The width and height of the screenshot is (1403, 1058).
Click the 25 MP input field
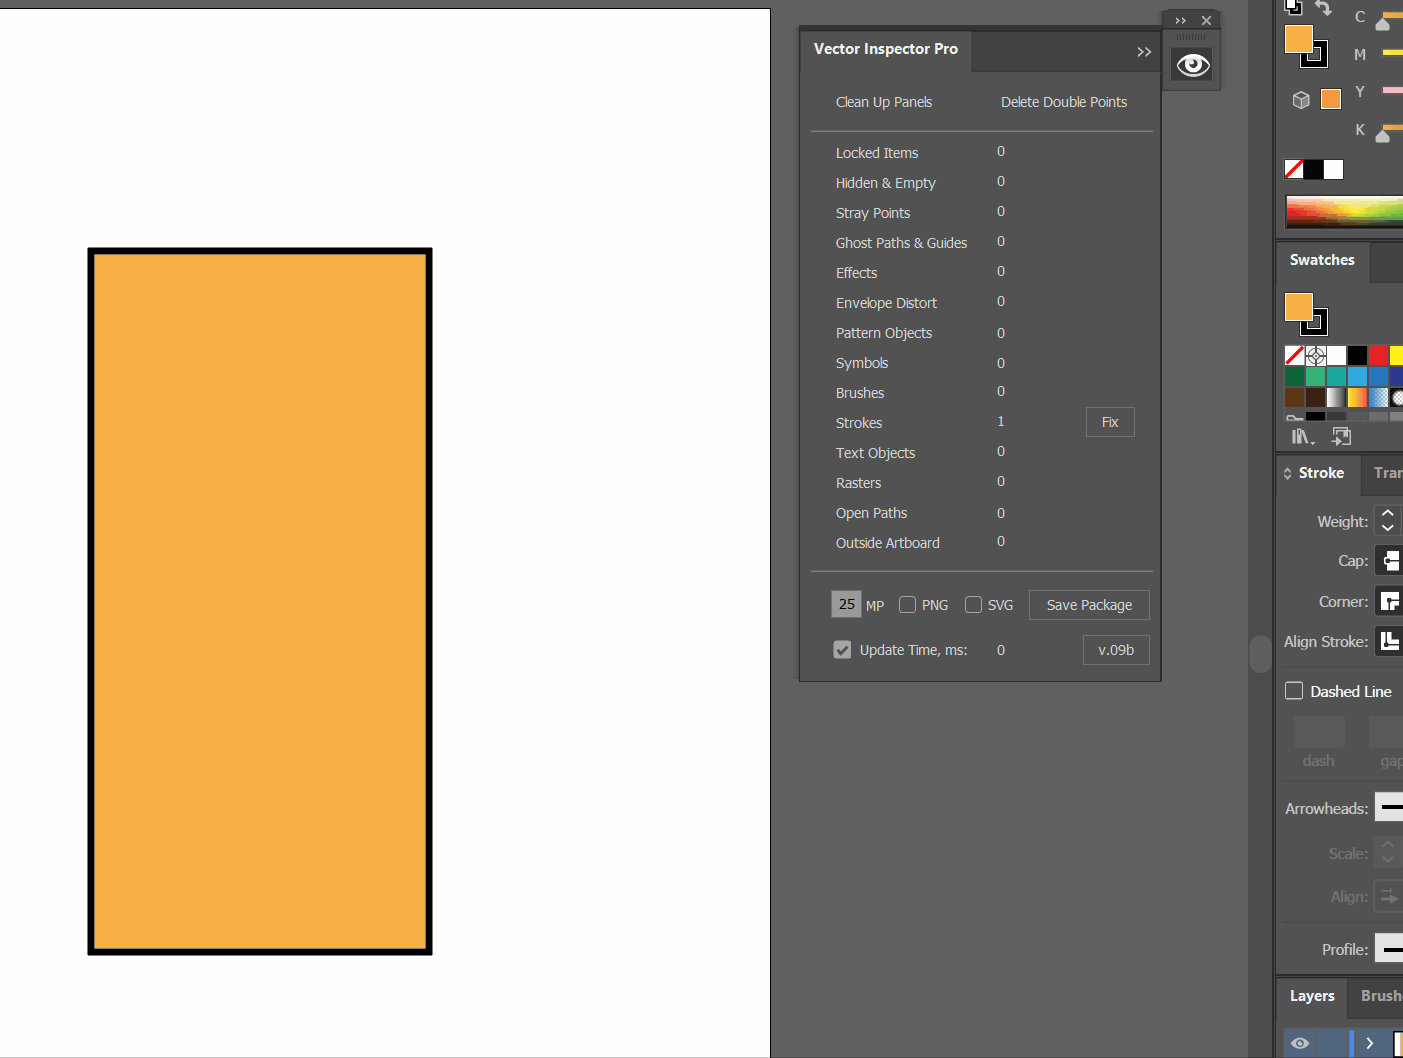coord(846,604)
